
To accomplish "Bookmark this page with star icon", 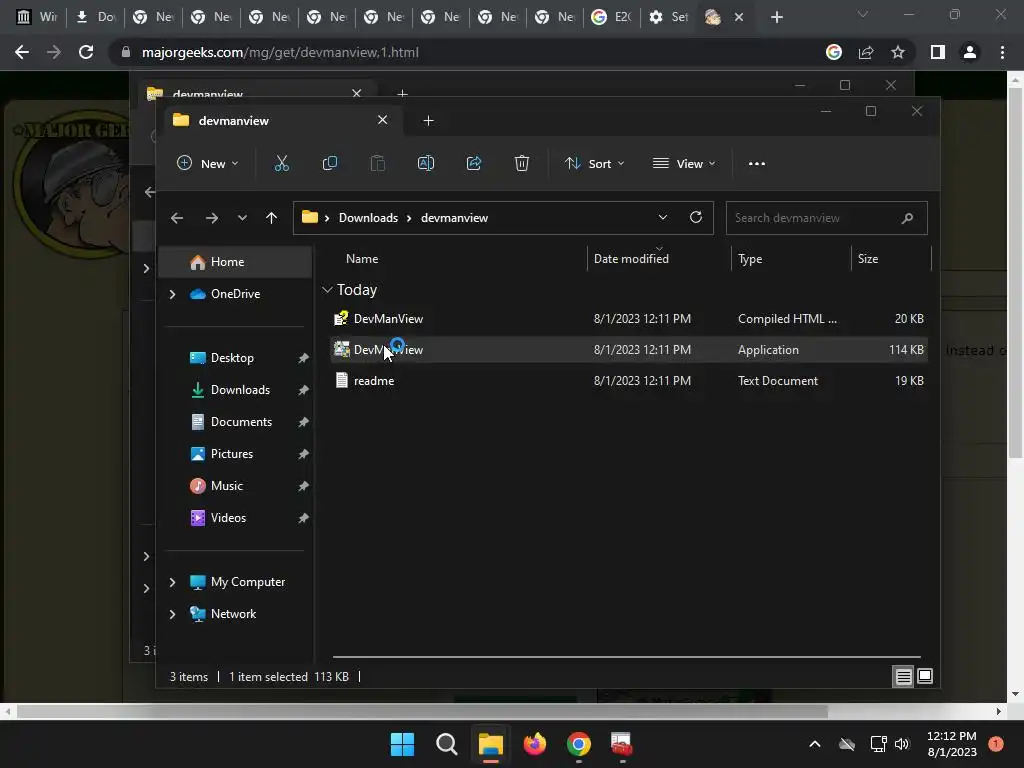I will pos(898,52).
